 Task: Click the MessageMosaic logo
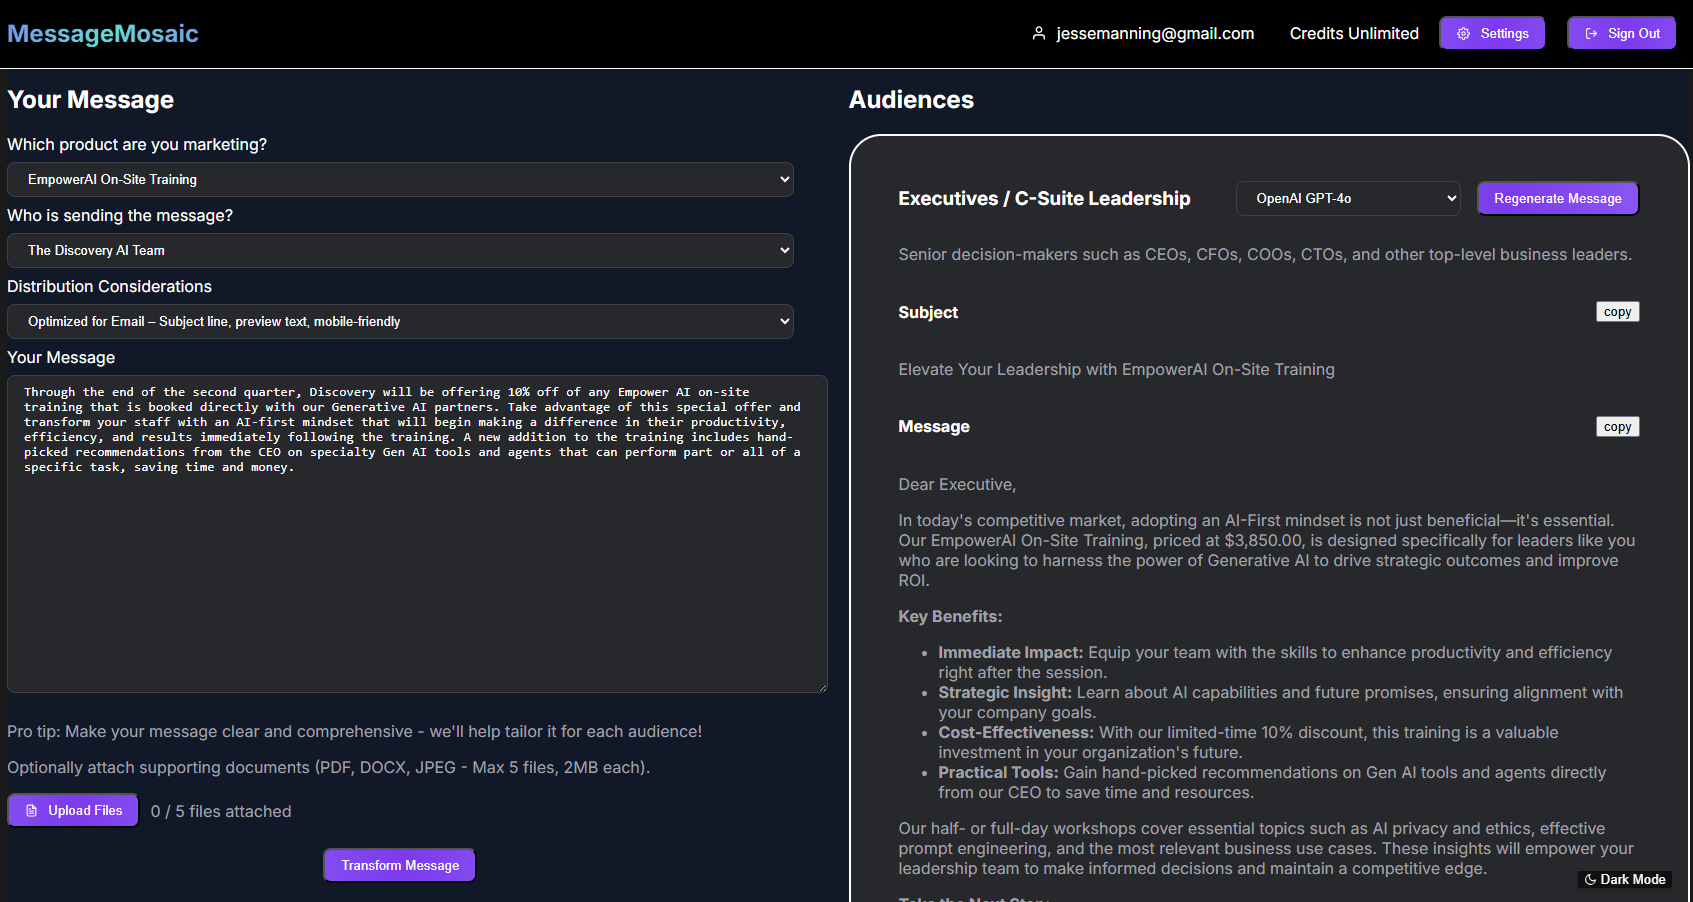click(102, 33)
